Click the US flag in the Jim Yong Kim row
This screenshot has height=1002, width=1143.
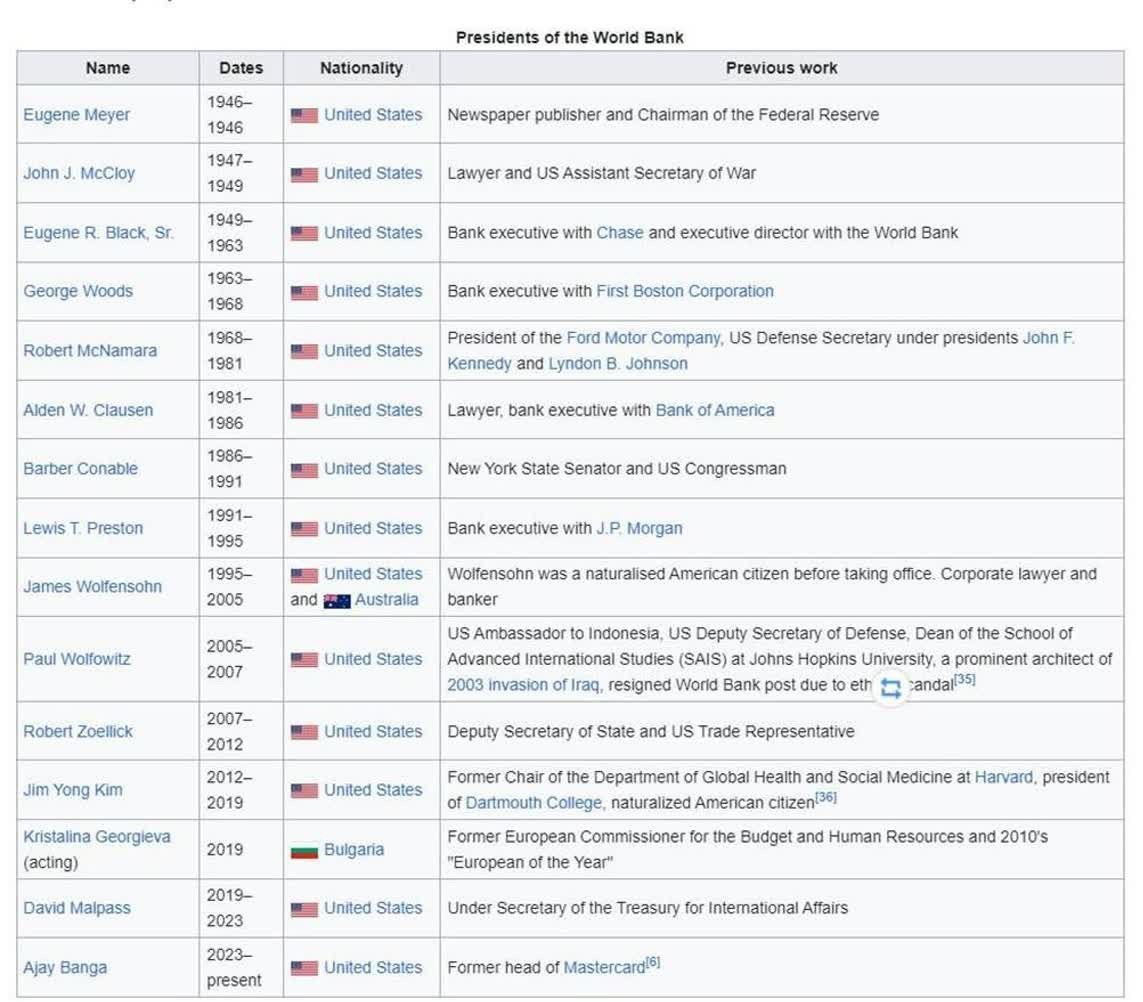(x=304, y=791)
